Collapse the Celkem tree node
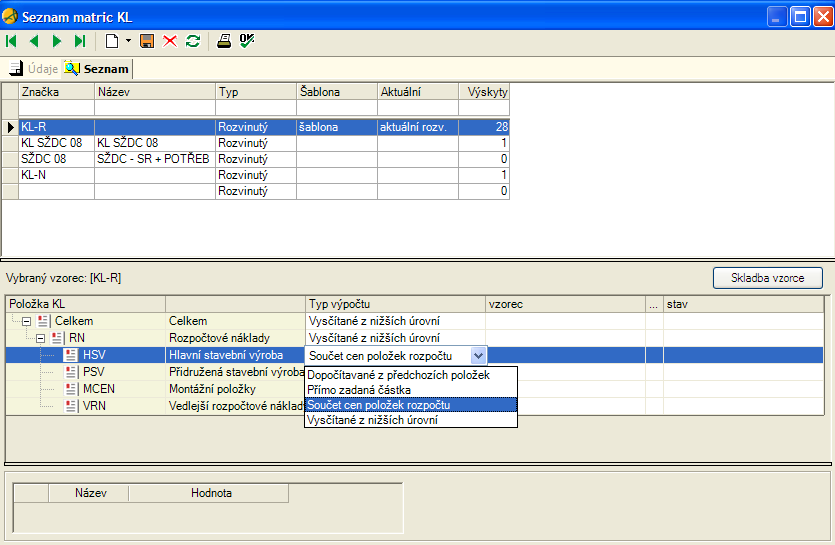Image resolution: width=835 pixels, height=545 pixels. (x=26, y=321)
